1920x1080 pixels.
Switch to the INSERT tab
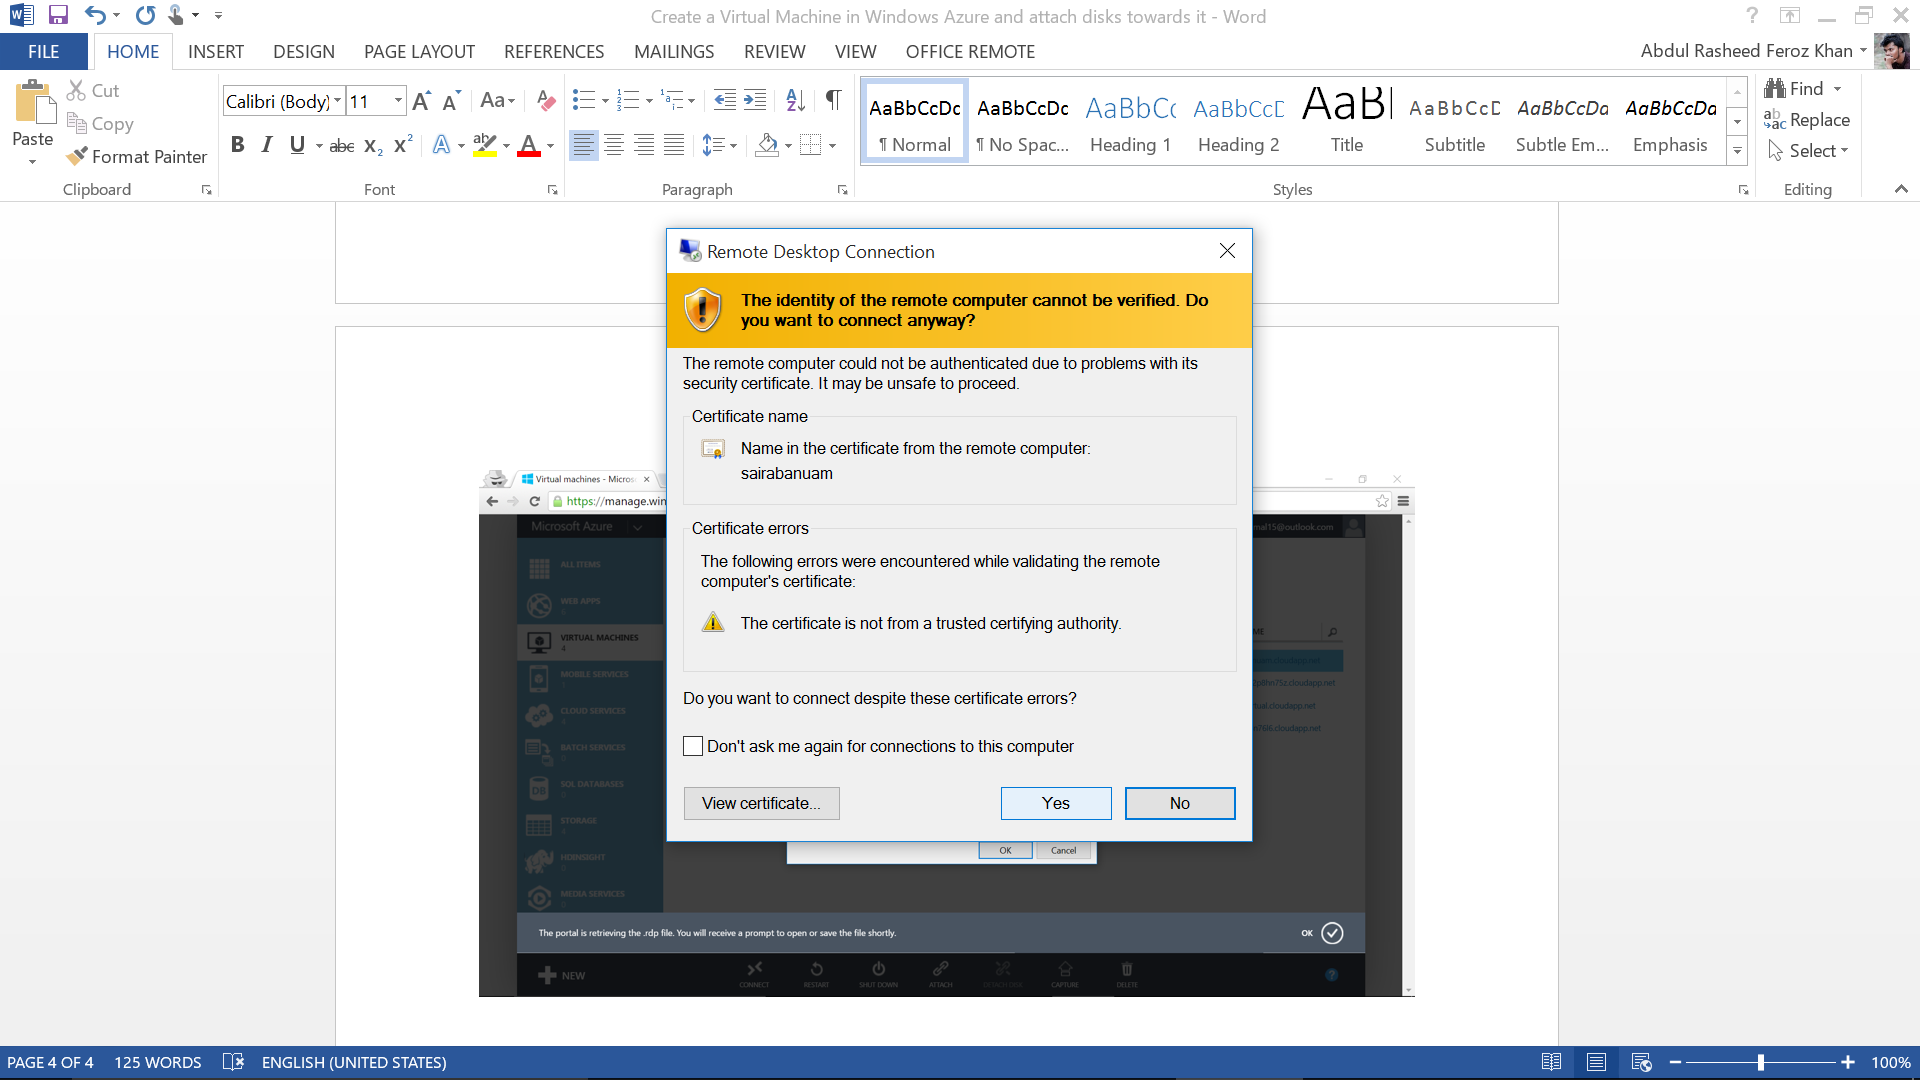[x=216, y=51]
